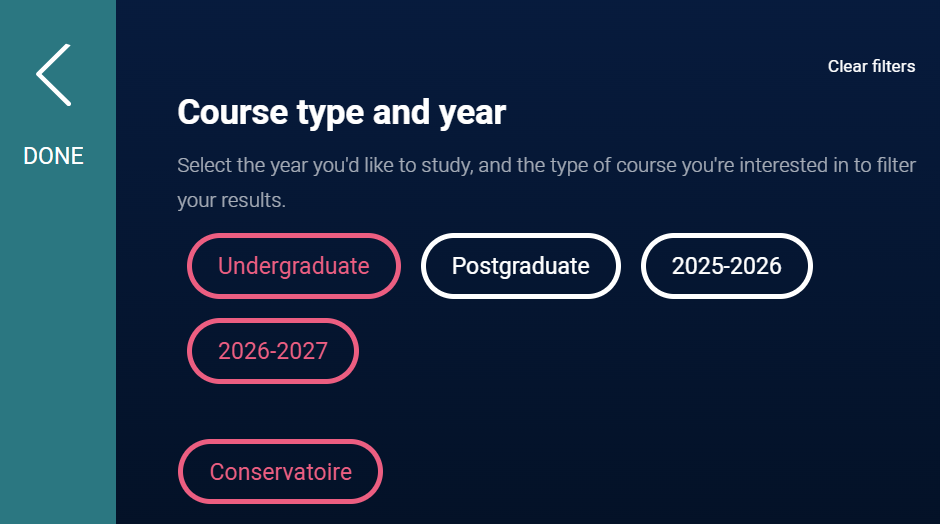This screenshot has height=524, width=940.
Task: Reset all selections via Clear filters
Action: pyautogui.click(x=871, y=67)
